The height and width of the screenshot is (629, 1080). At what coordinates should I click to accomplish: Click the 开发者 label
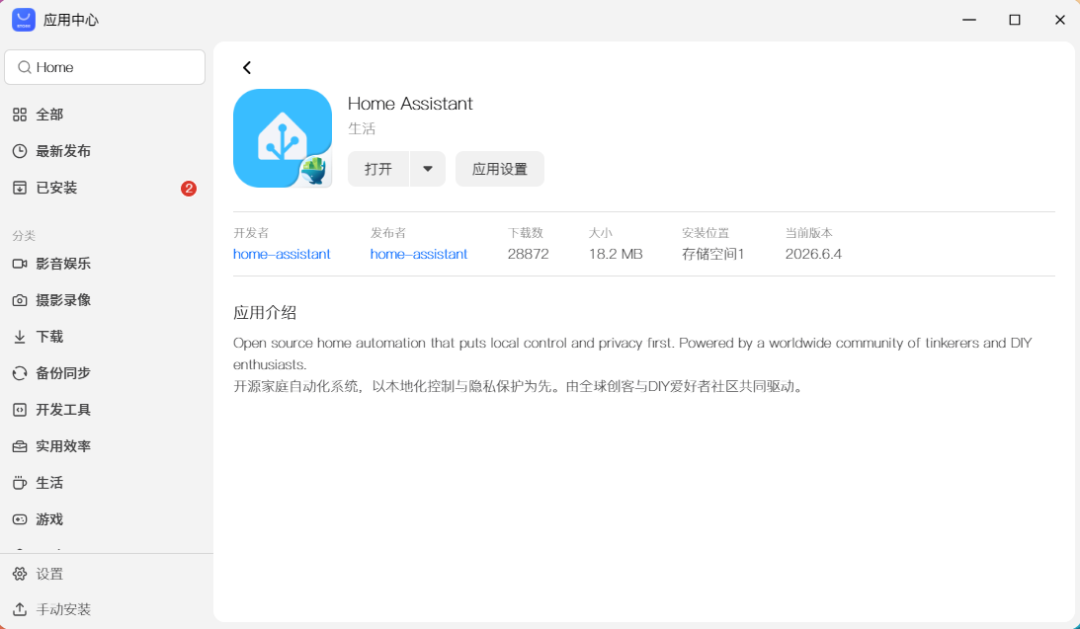(x=251, y=233)
